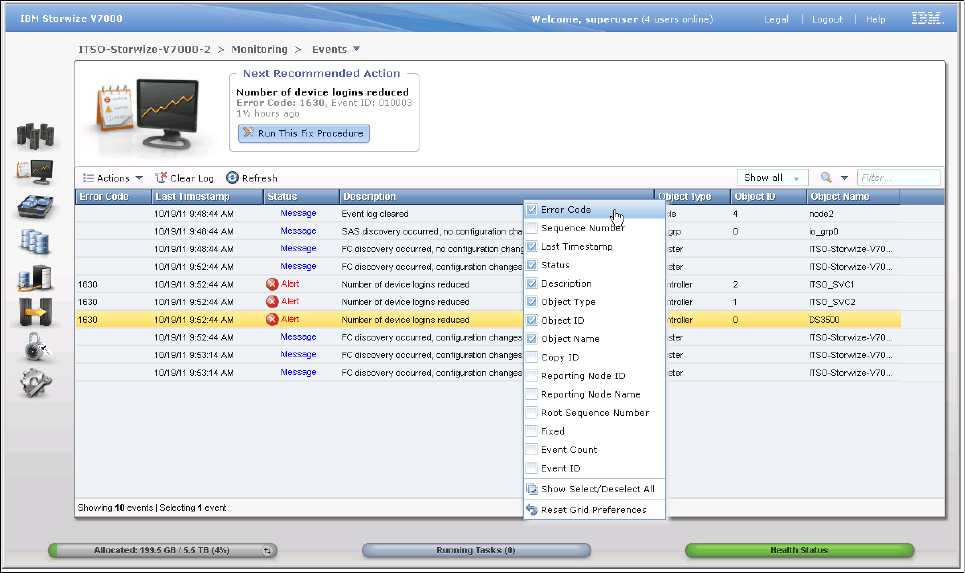The width and height of the screenshot is (965, 573).
Task: Open the Volumes sidebar icon
Action: (35, 242)
